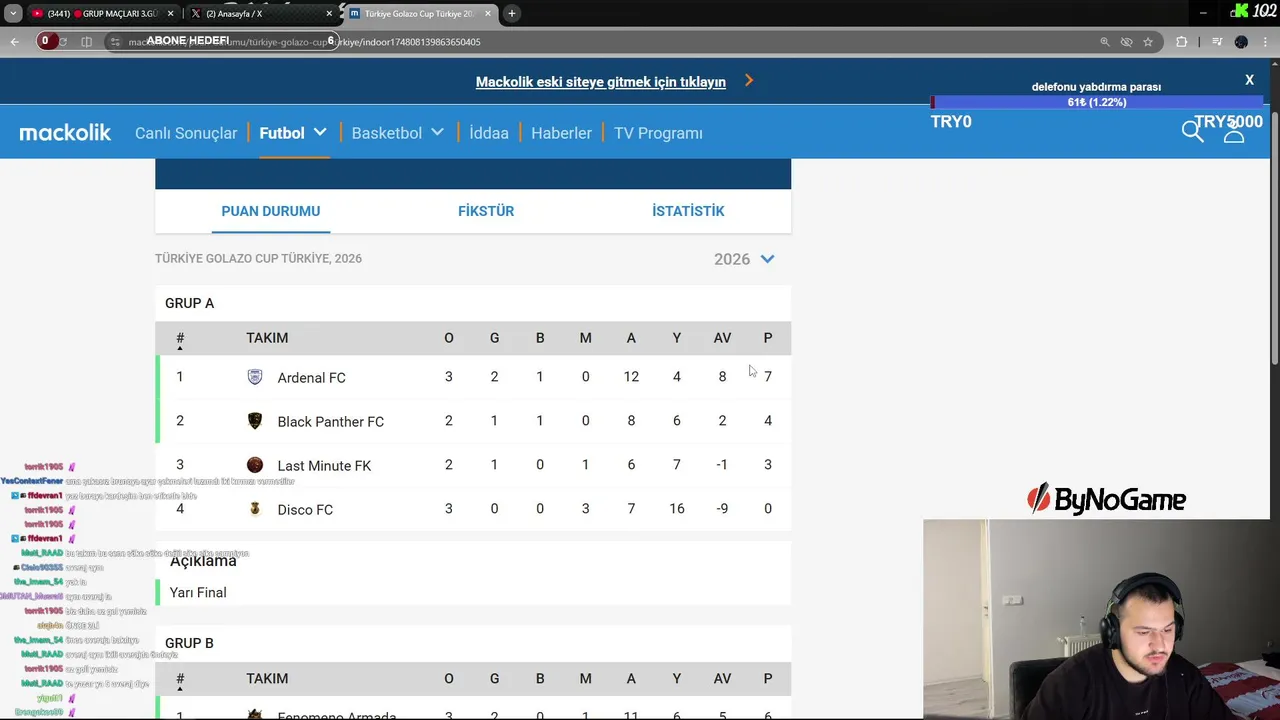Click the site search magnifier icon
Viewport: 1280px width, 720px height.
(x=1192, y=132)
